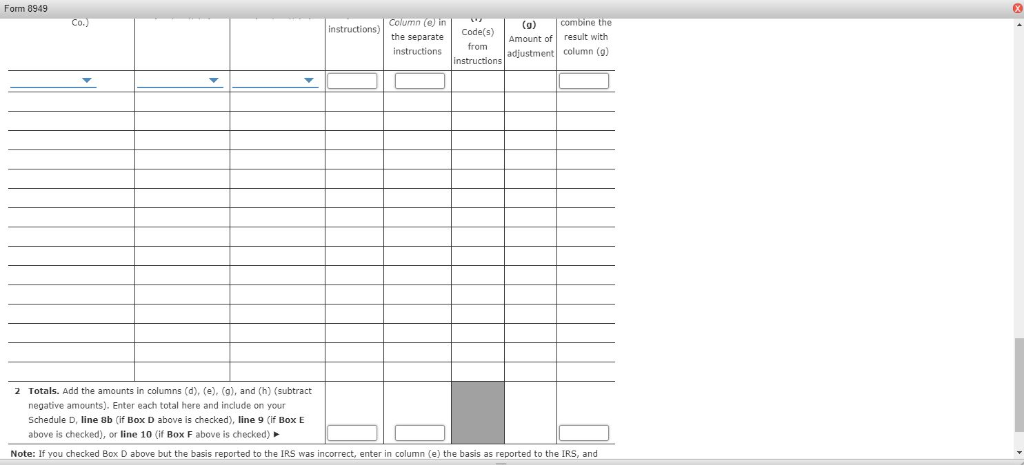Click the 'Column (e) in the separate instructions' header
The width and height of the screenshot is (1024, 465).
[417, 37]
